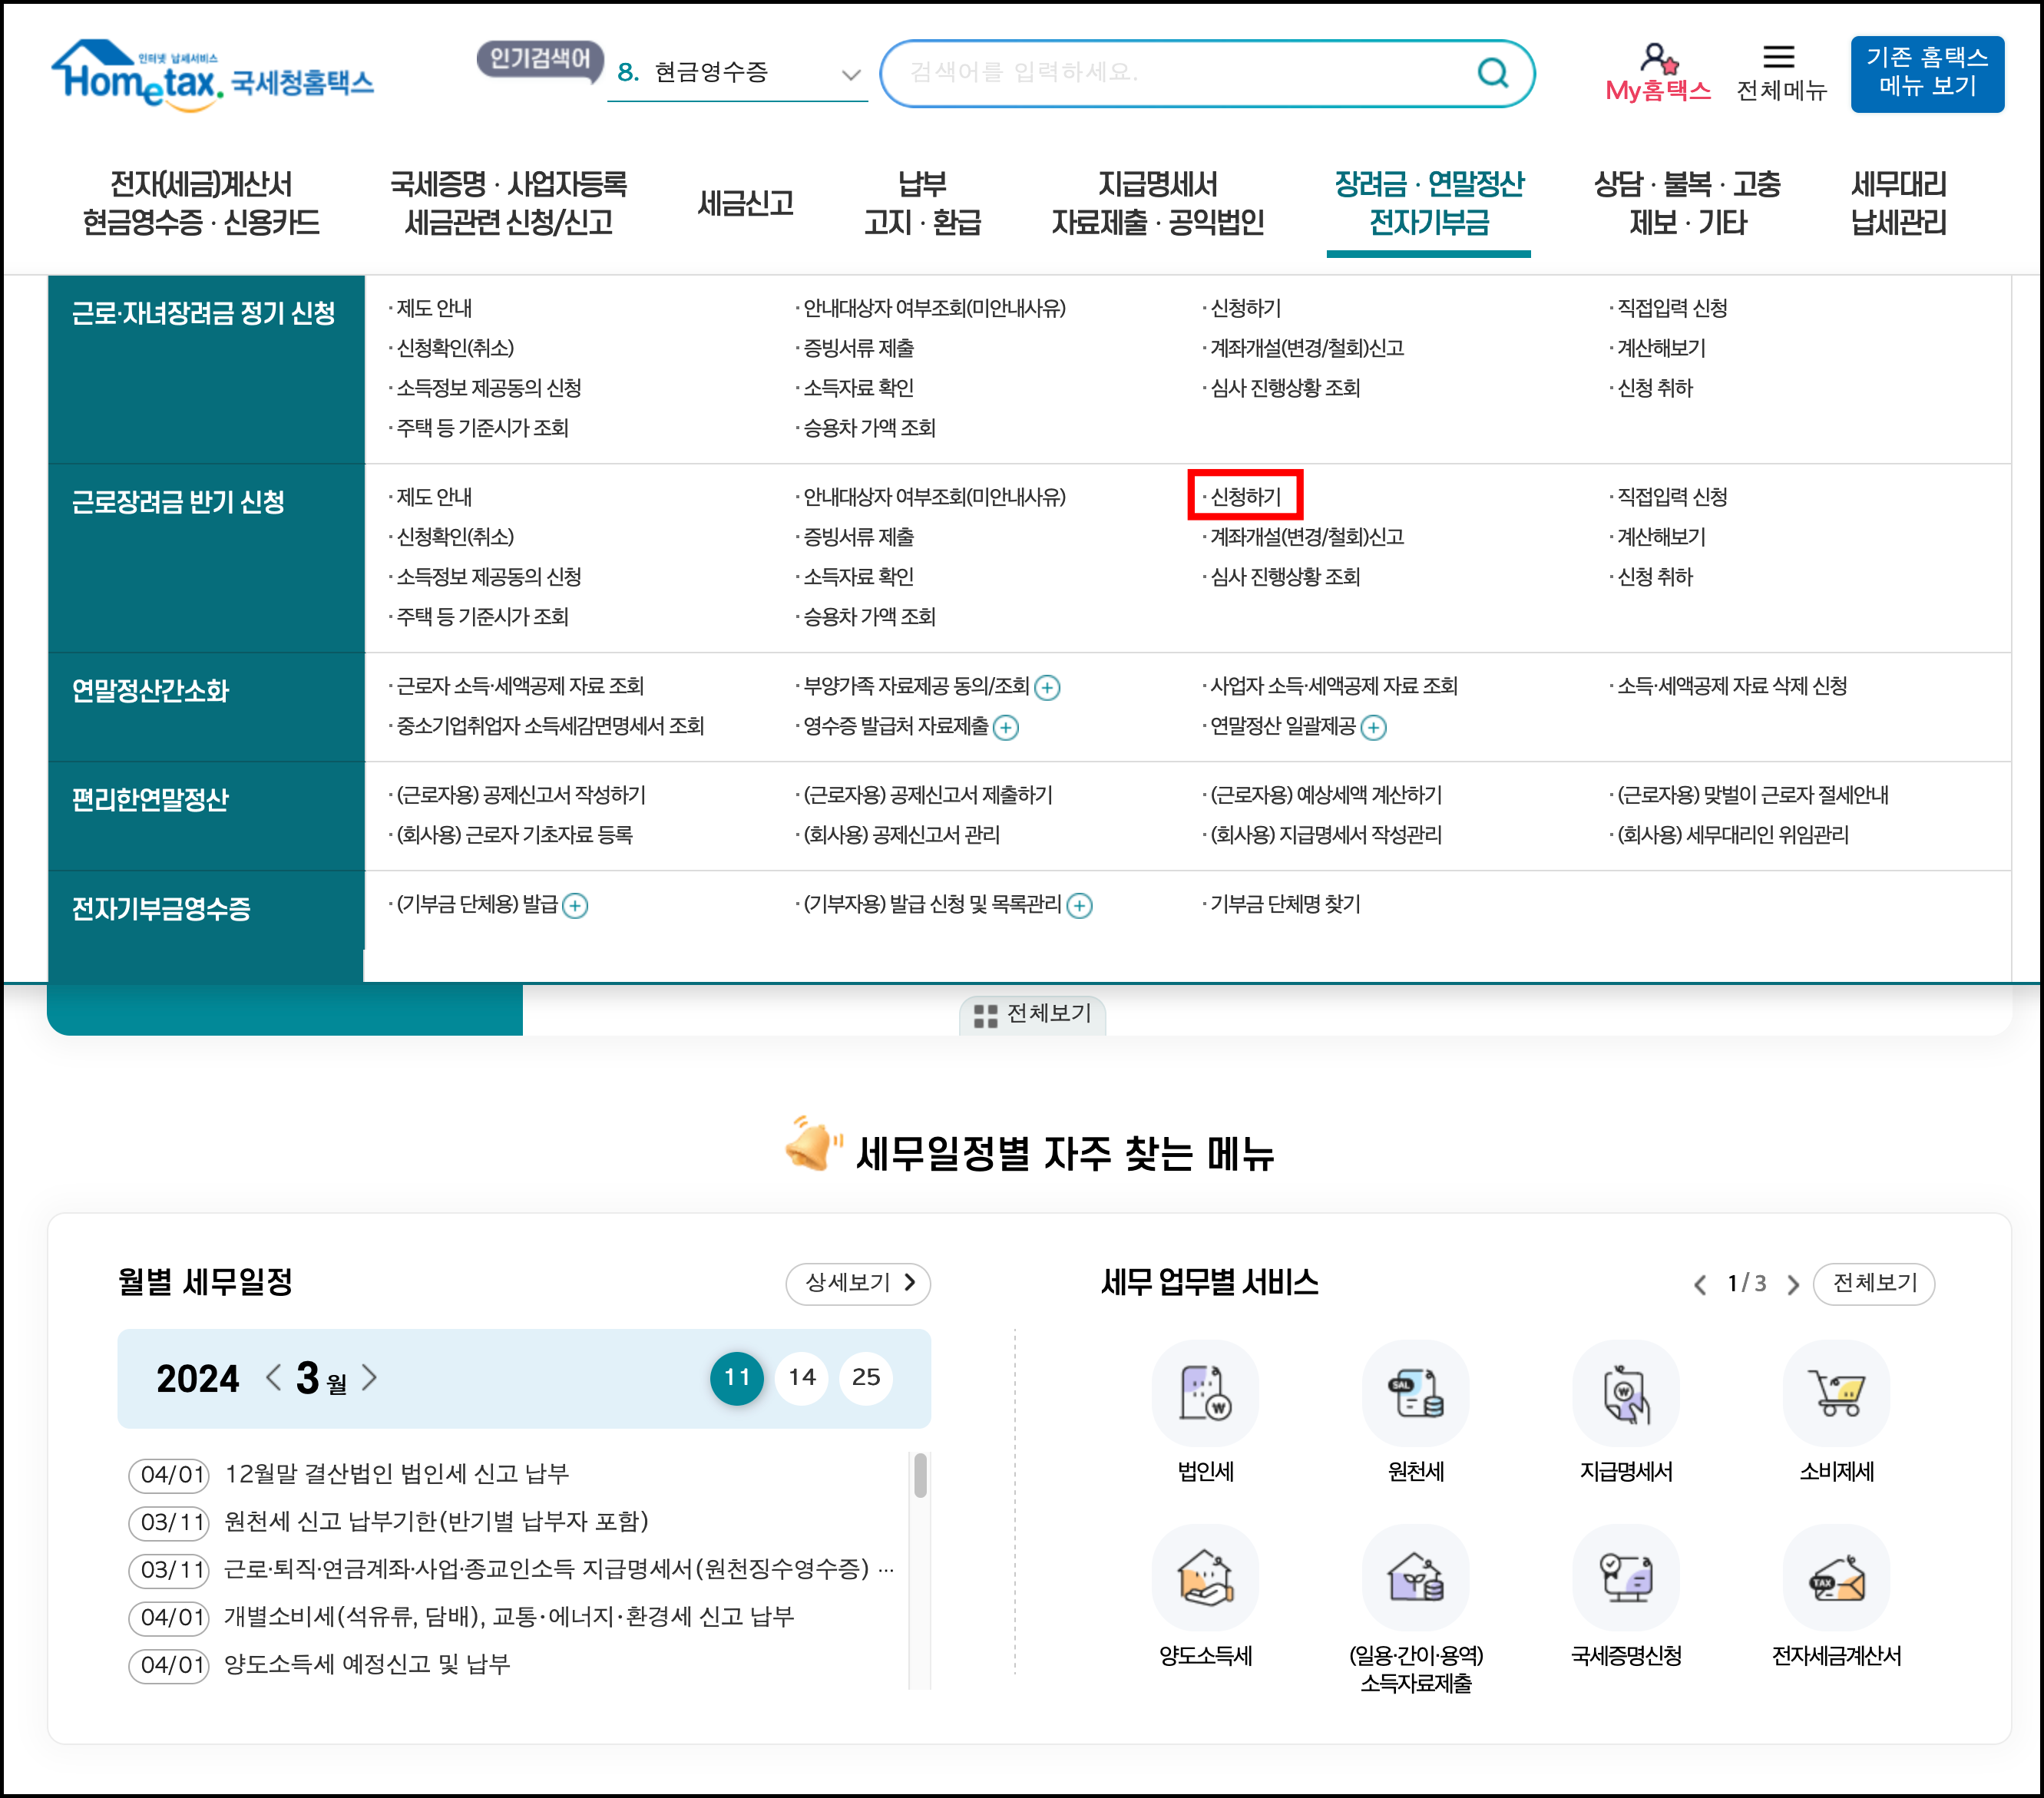Open 장려금·연말정산 전자기부금 menu
The image size is (2044, 1798).
[x=1428, y=203]
